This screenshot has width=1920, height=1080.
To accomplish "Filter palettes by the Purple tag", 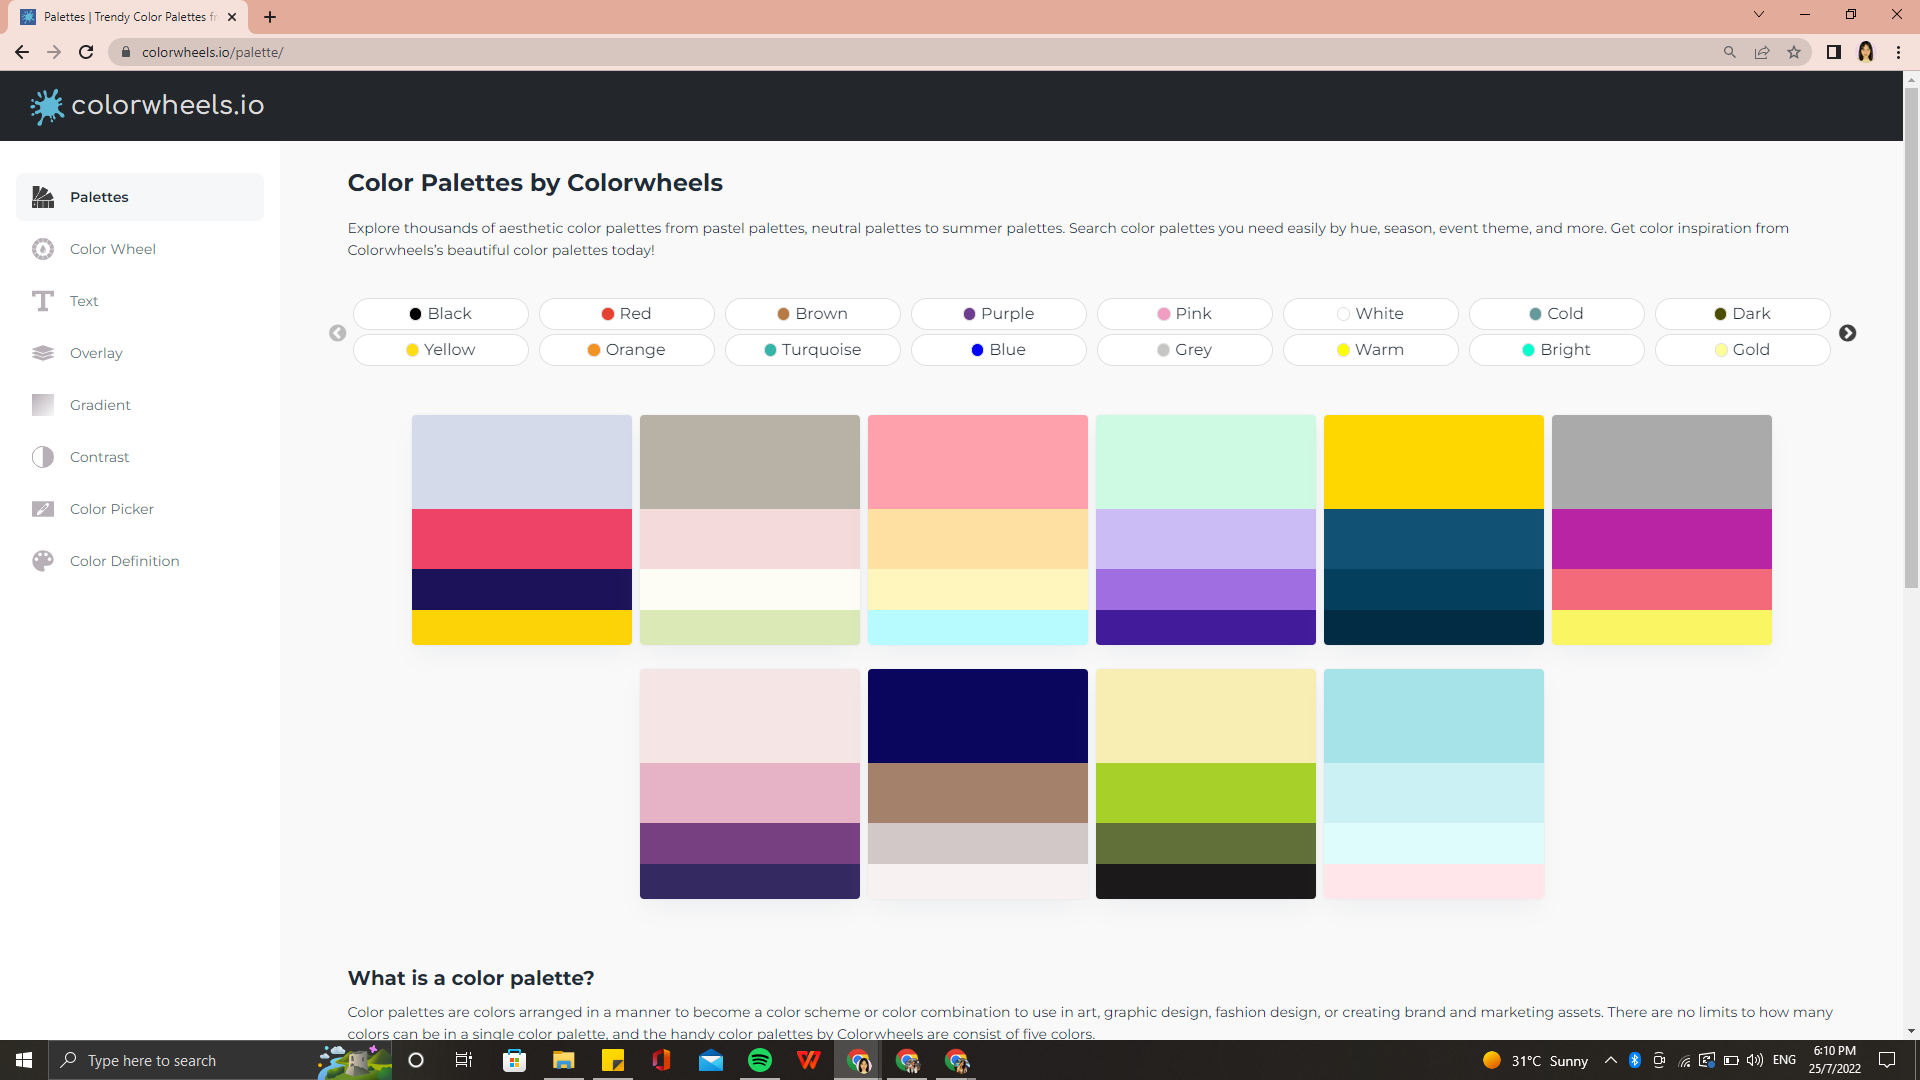I will pos(998,314).
